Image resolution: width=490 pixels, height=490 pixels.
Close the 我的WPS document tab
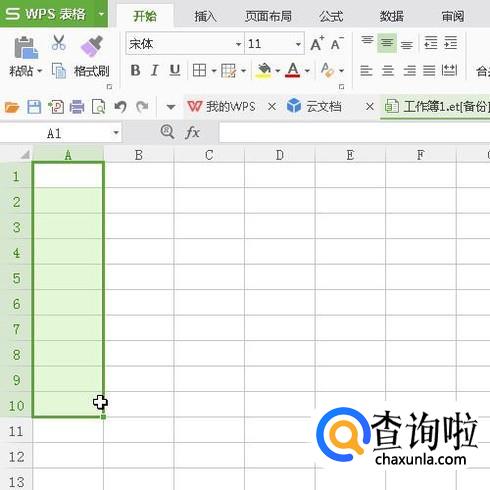272,107
